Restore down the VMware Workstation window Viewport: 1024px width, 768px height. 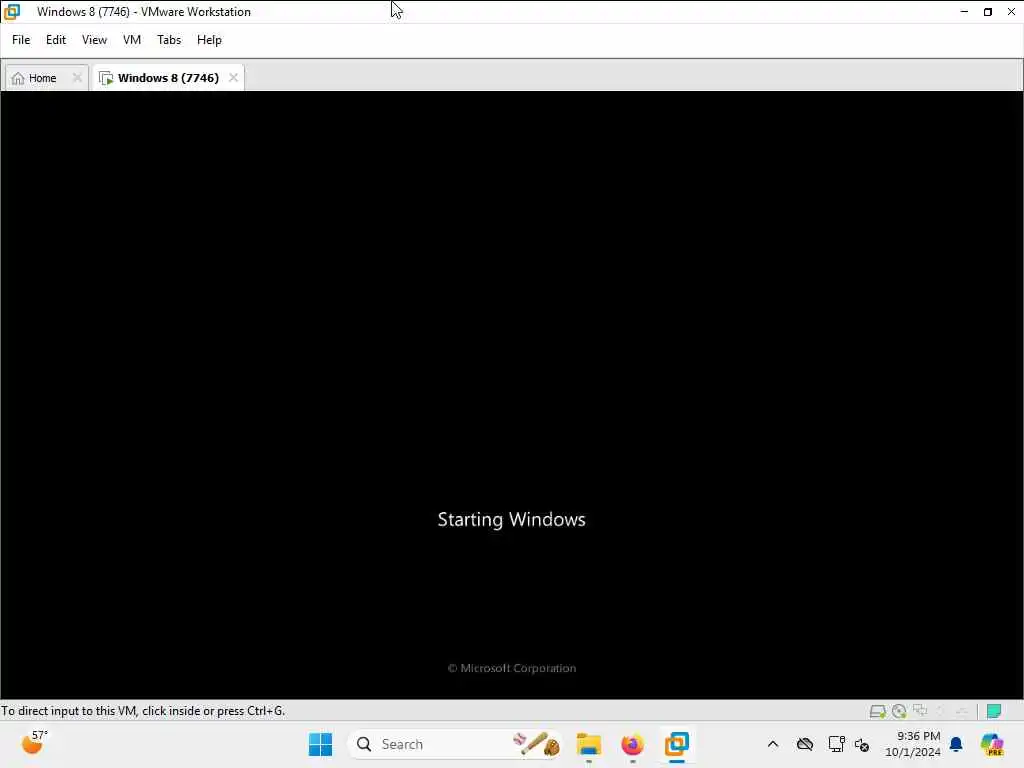tap(987, 12)
